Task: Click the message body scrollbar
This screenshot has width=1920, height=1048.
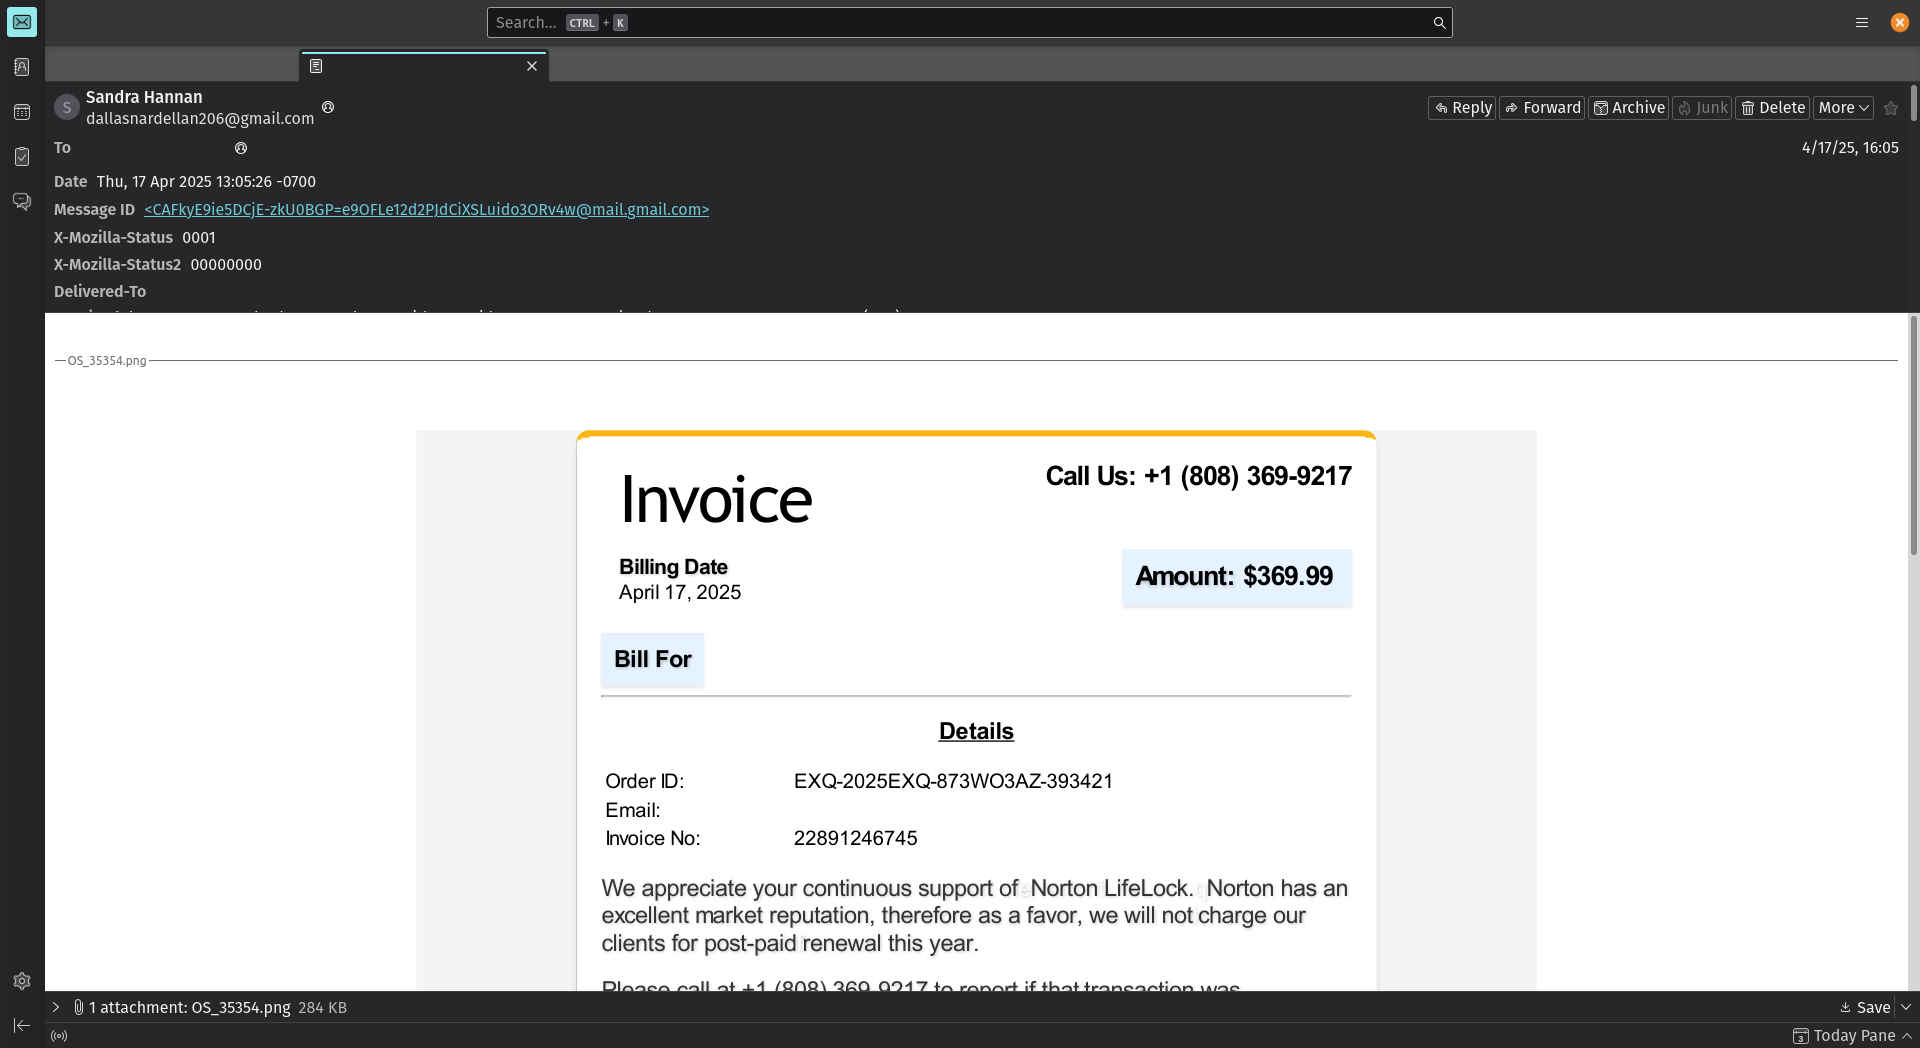Action: [x=1914, y=436]
